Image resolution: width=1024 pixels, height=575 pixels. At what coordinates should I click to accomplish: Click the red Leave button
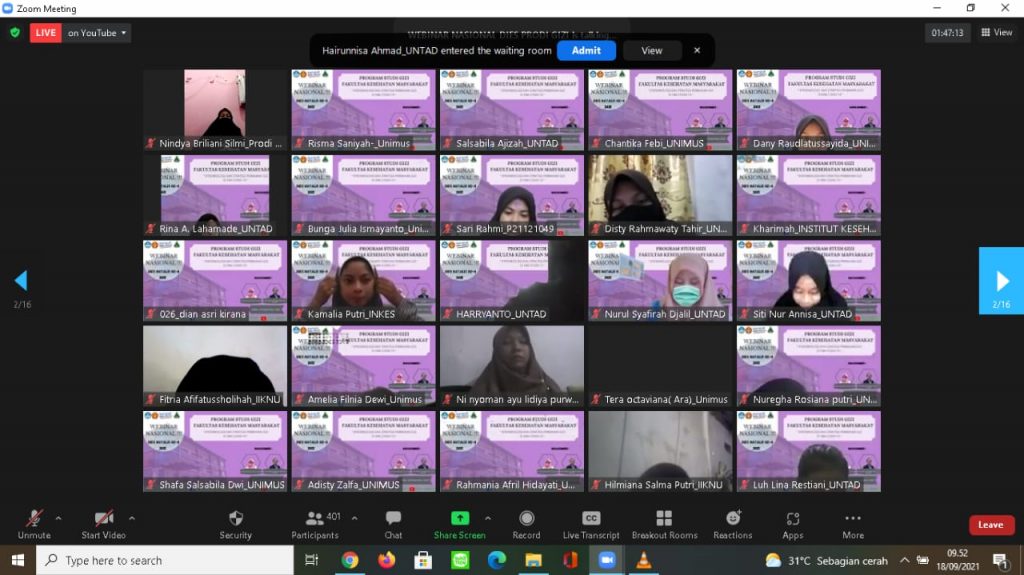click(x=990, y=525)
